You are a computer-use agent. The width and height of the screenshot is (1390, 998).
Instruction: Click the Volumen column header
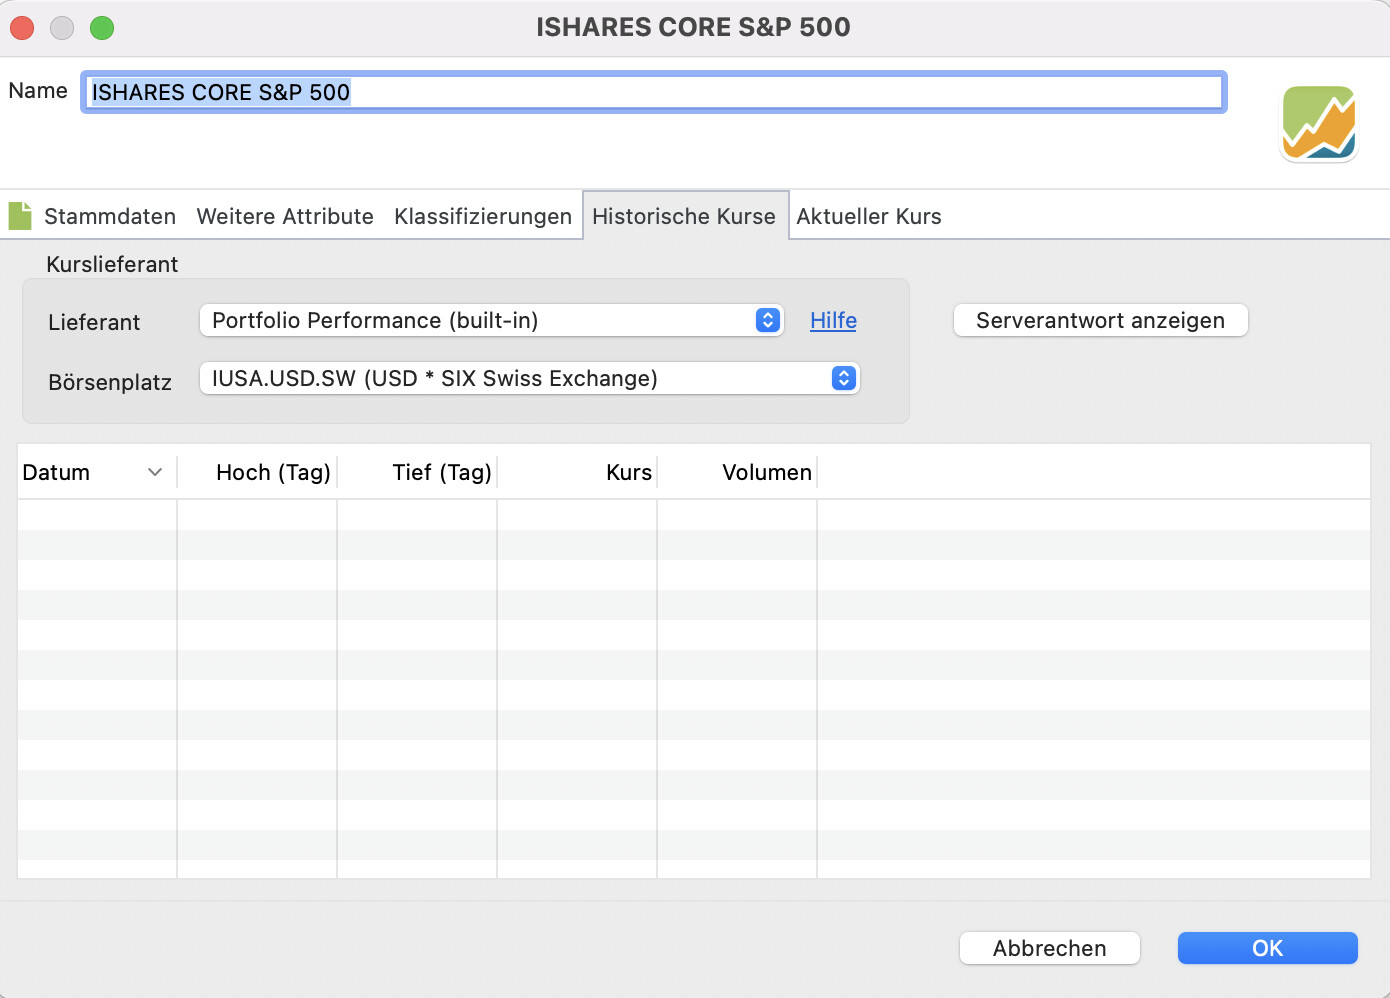[x=766, y=472]
